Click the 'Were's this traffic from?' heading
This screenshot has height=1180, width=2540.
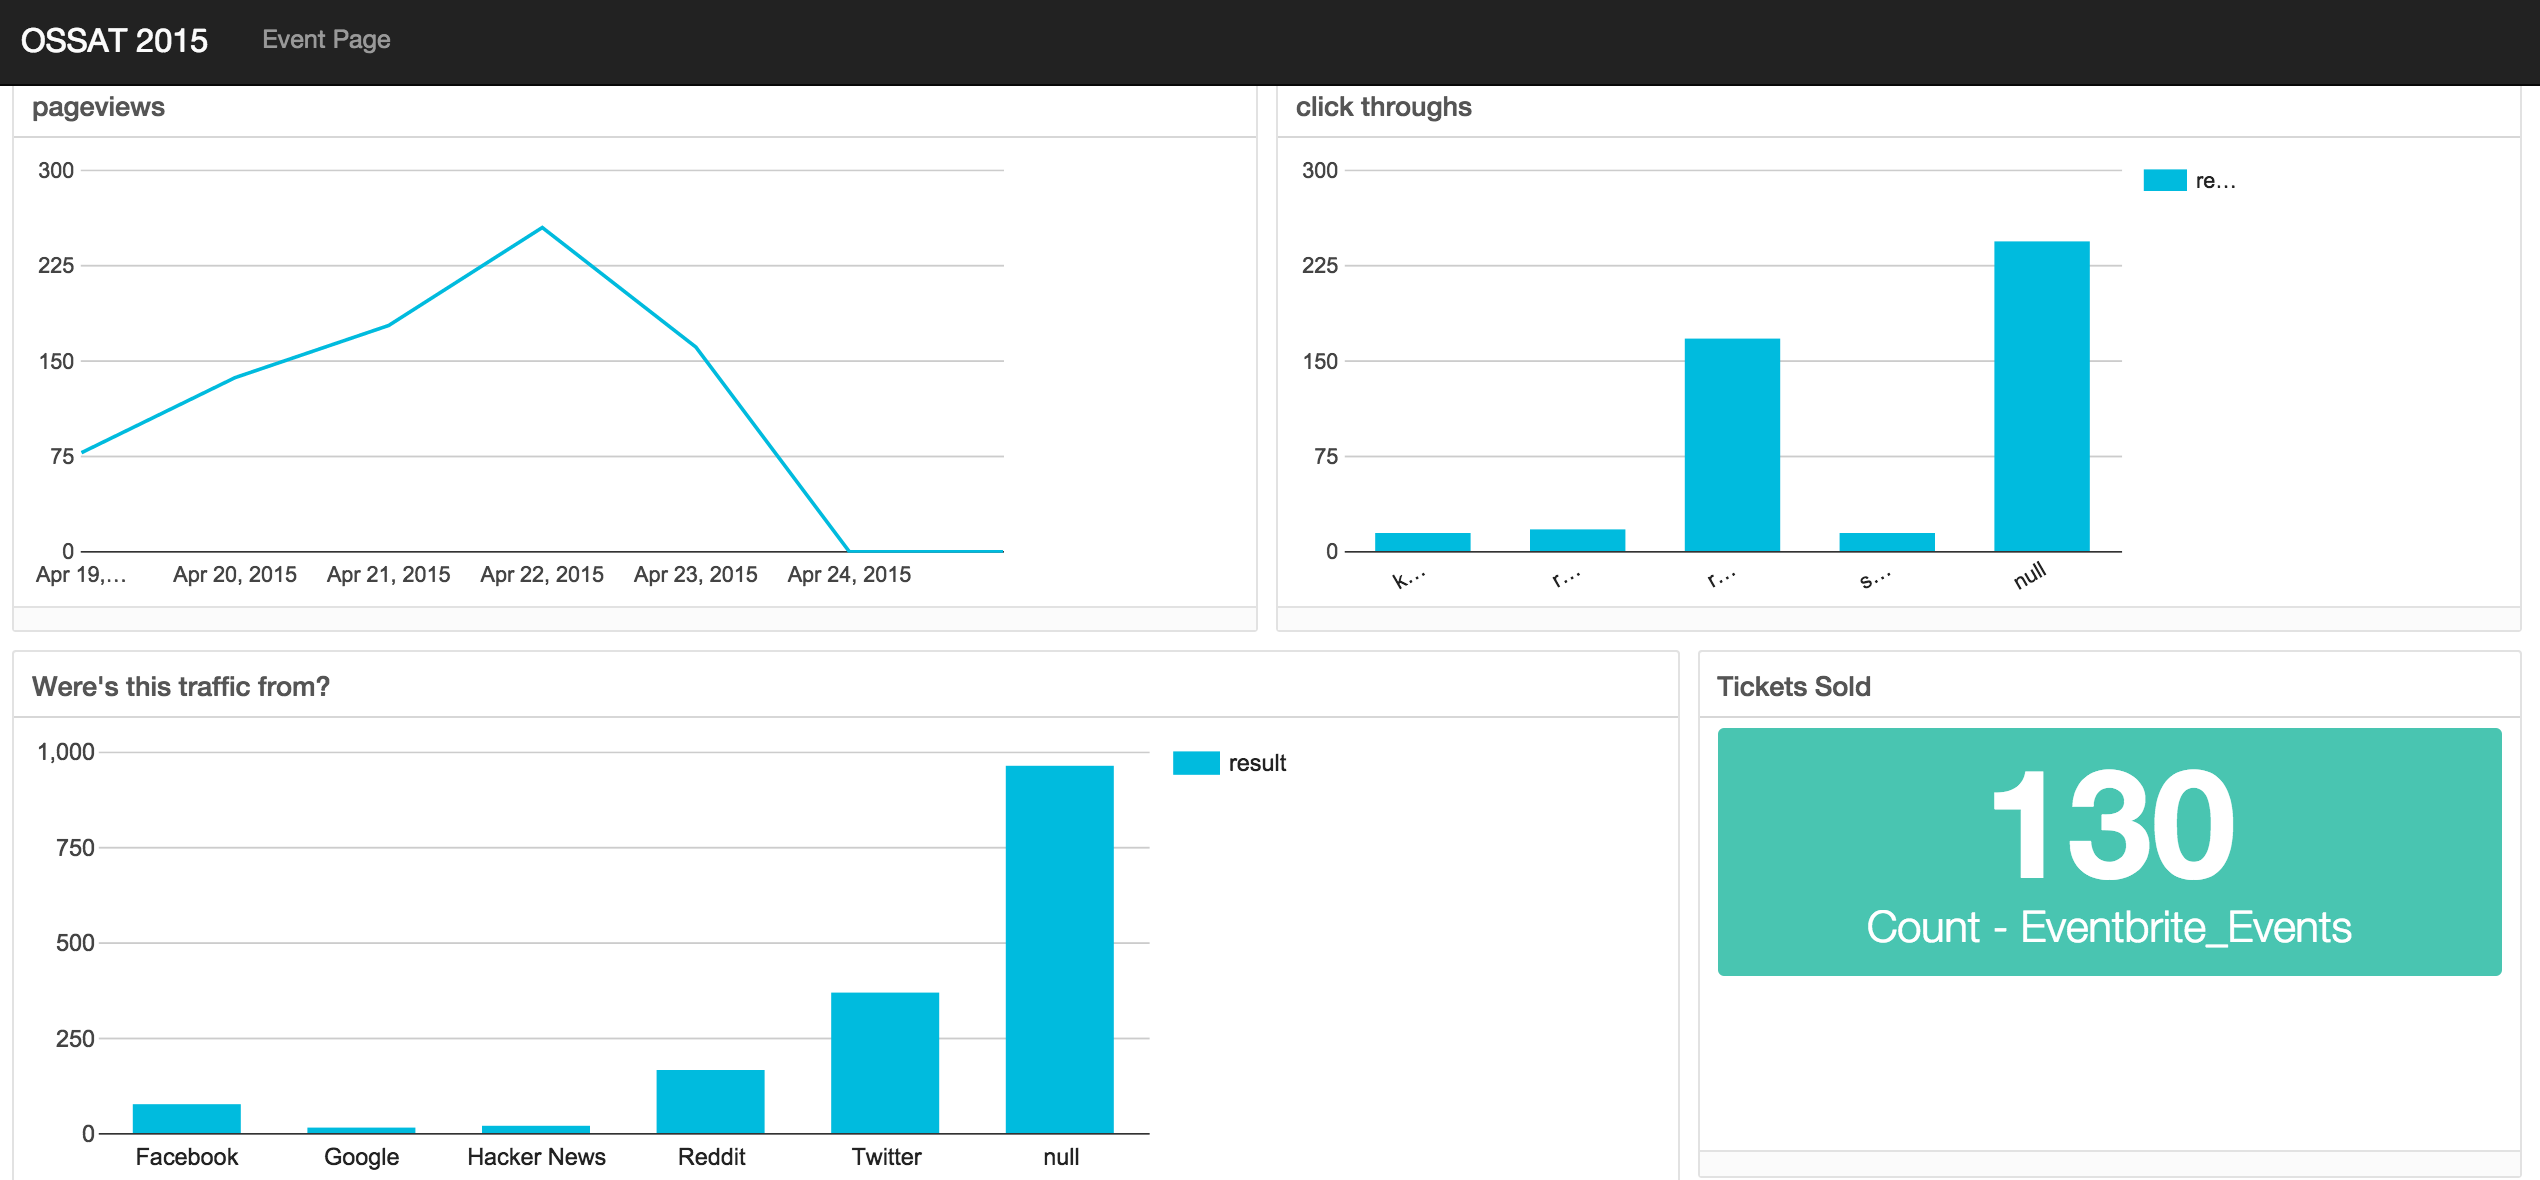tap(181, 687)
